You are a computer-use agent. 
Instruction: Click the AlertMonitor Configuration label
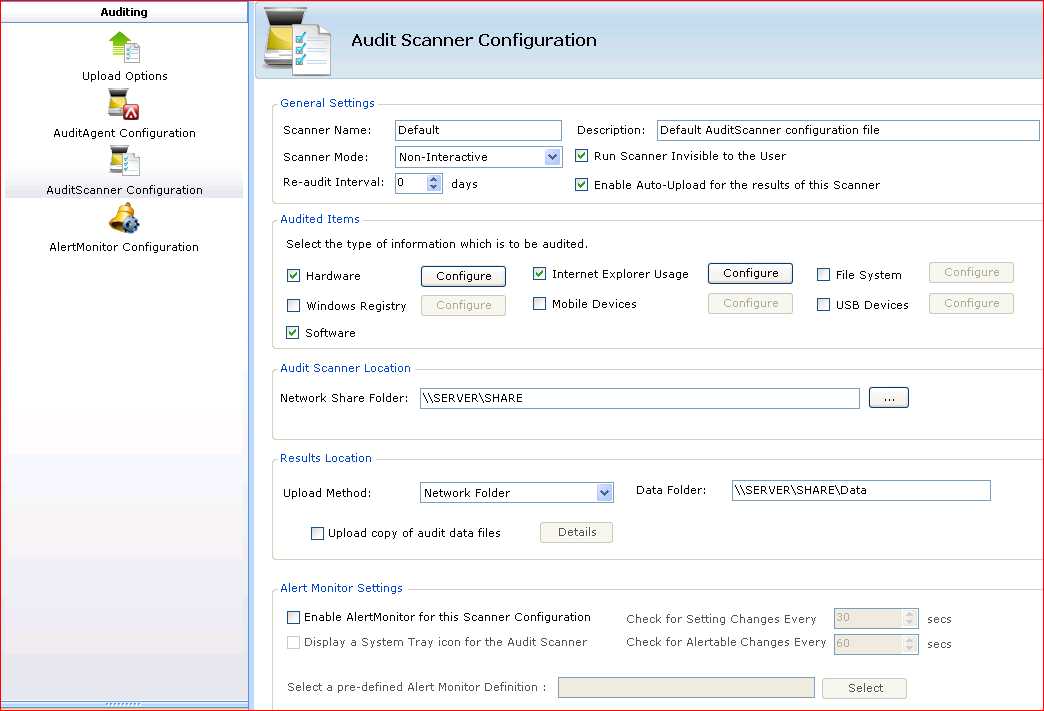point(124,247)
